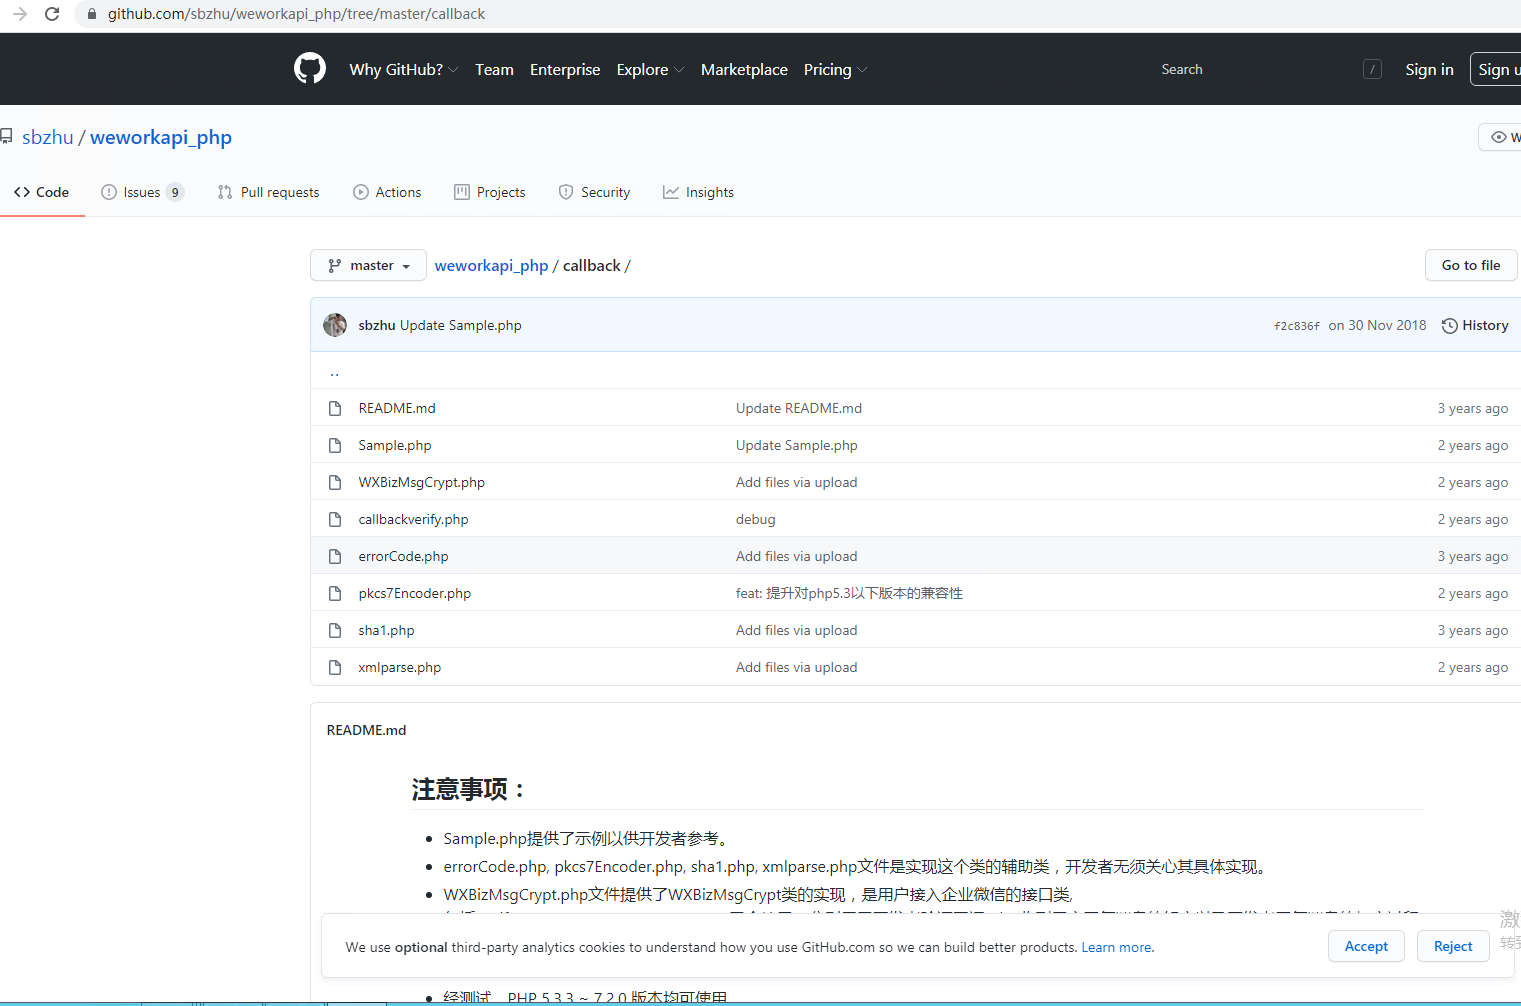Expand the Pricing dropdown
The height and width of the screenshot is (1006, 1521).
point(835,69)
